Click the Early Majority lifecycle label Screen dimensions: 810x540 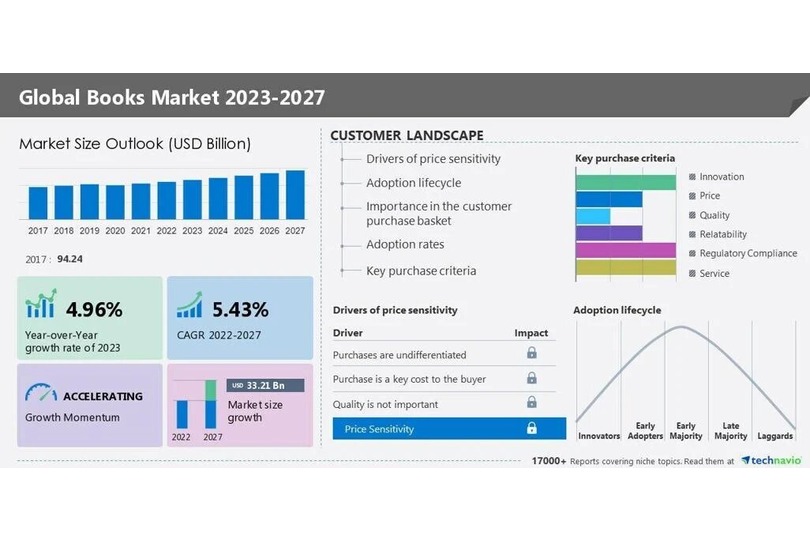[x=686, y=430]
